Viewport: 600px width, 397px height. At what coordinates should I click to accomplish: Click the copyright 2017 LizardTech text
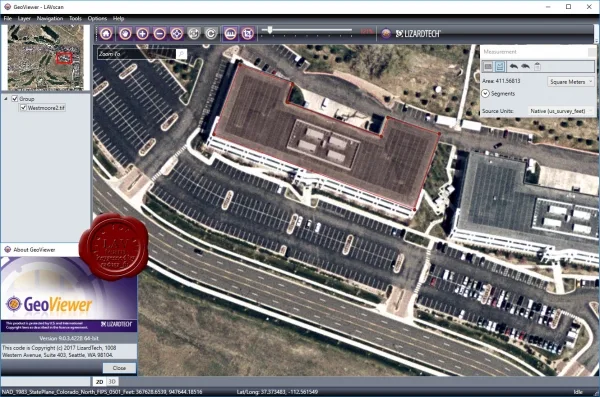point(59,351)
